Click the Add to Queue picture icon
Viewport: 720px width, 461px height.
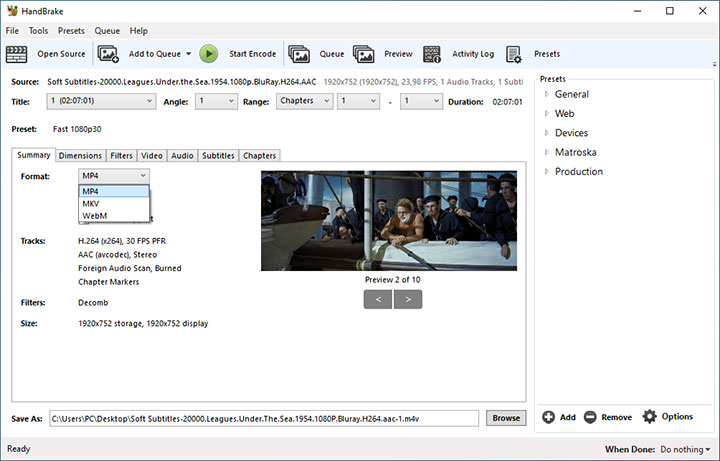tap(108, 54)
